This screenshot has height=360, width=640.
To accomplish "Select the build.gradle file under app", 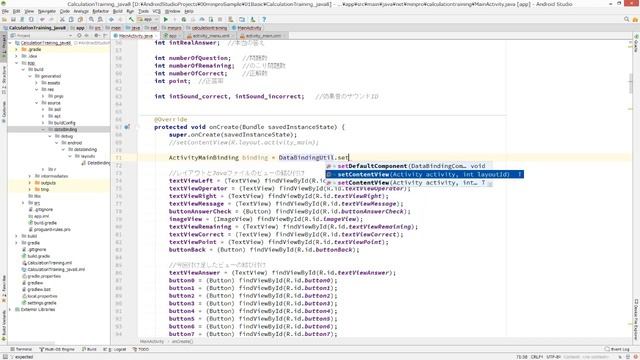I will coord(42,223).
